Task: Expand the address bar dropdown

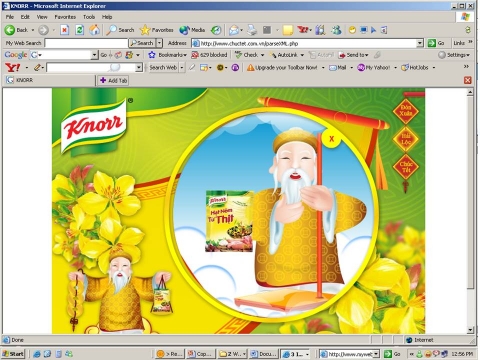Action: point(420,43)
